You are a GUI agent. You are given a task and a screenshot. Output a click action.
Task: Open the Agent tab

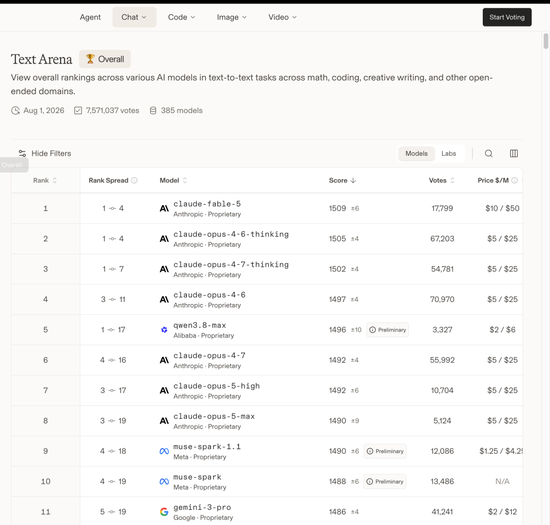pyautogui.click(x=90, y=17)
